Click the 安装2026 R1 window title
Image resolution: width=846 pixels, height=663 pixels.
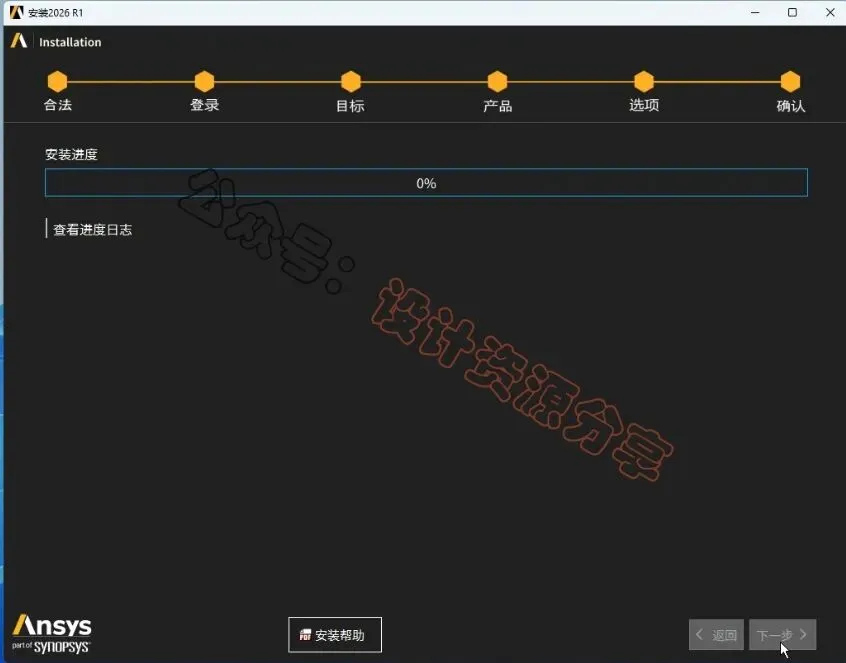coord(56,12)
